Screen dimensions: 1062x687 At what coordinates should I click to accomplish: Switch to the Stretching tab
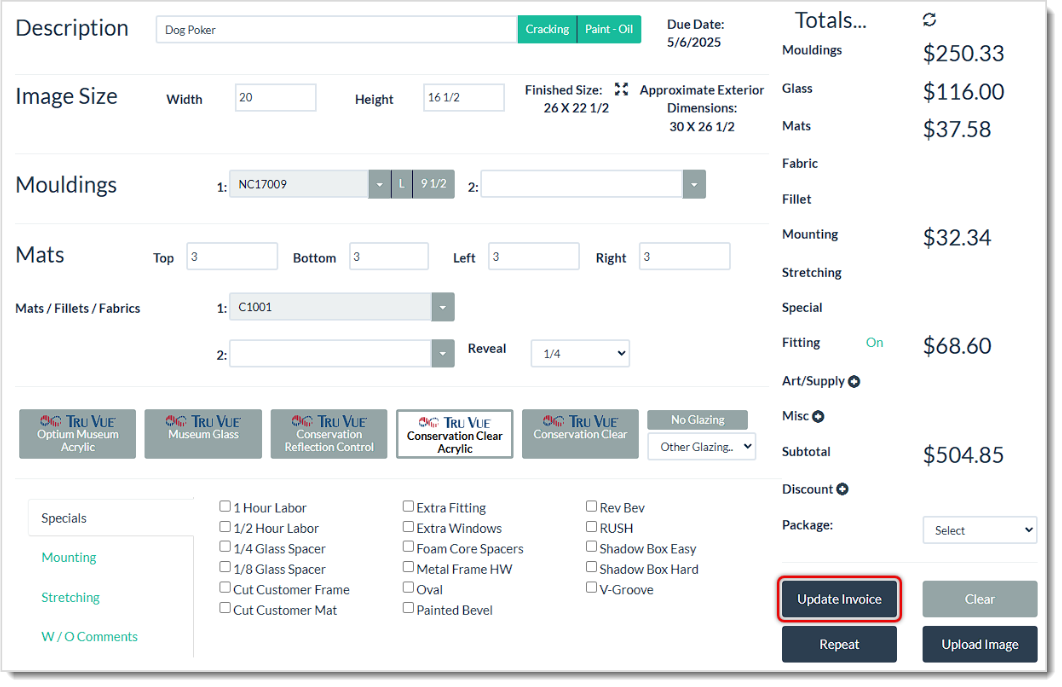pyautogui.click(x=70, y=597)
